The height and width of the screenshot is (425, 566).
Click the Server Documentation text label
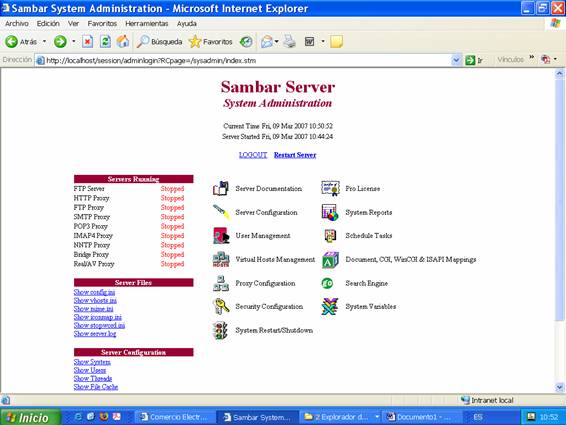pyautogui.click(x=269, y=188)
